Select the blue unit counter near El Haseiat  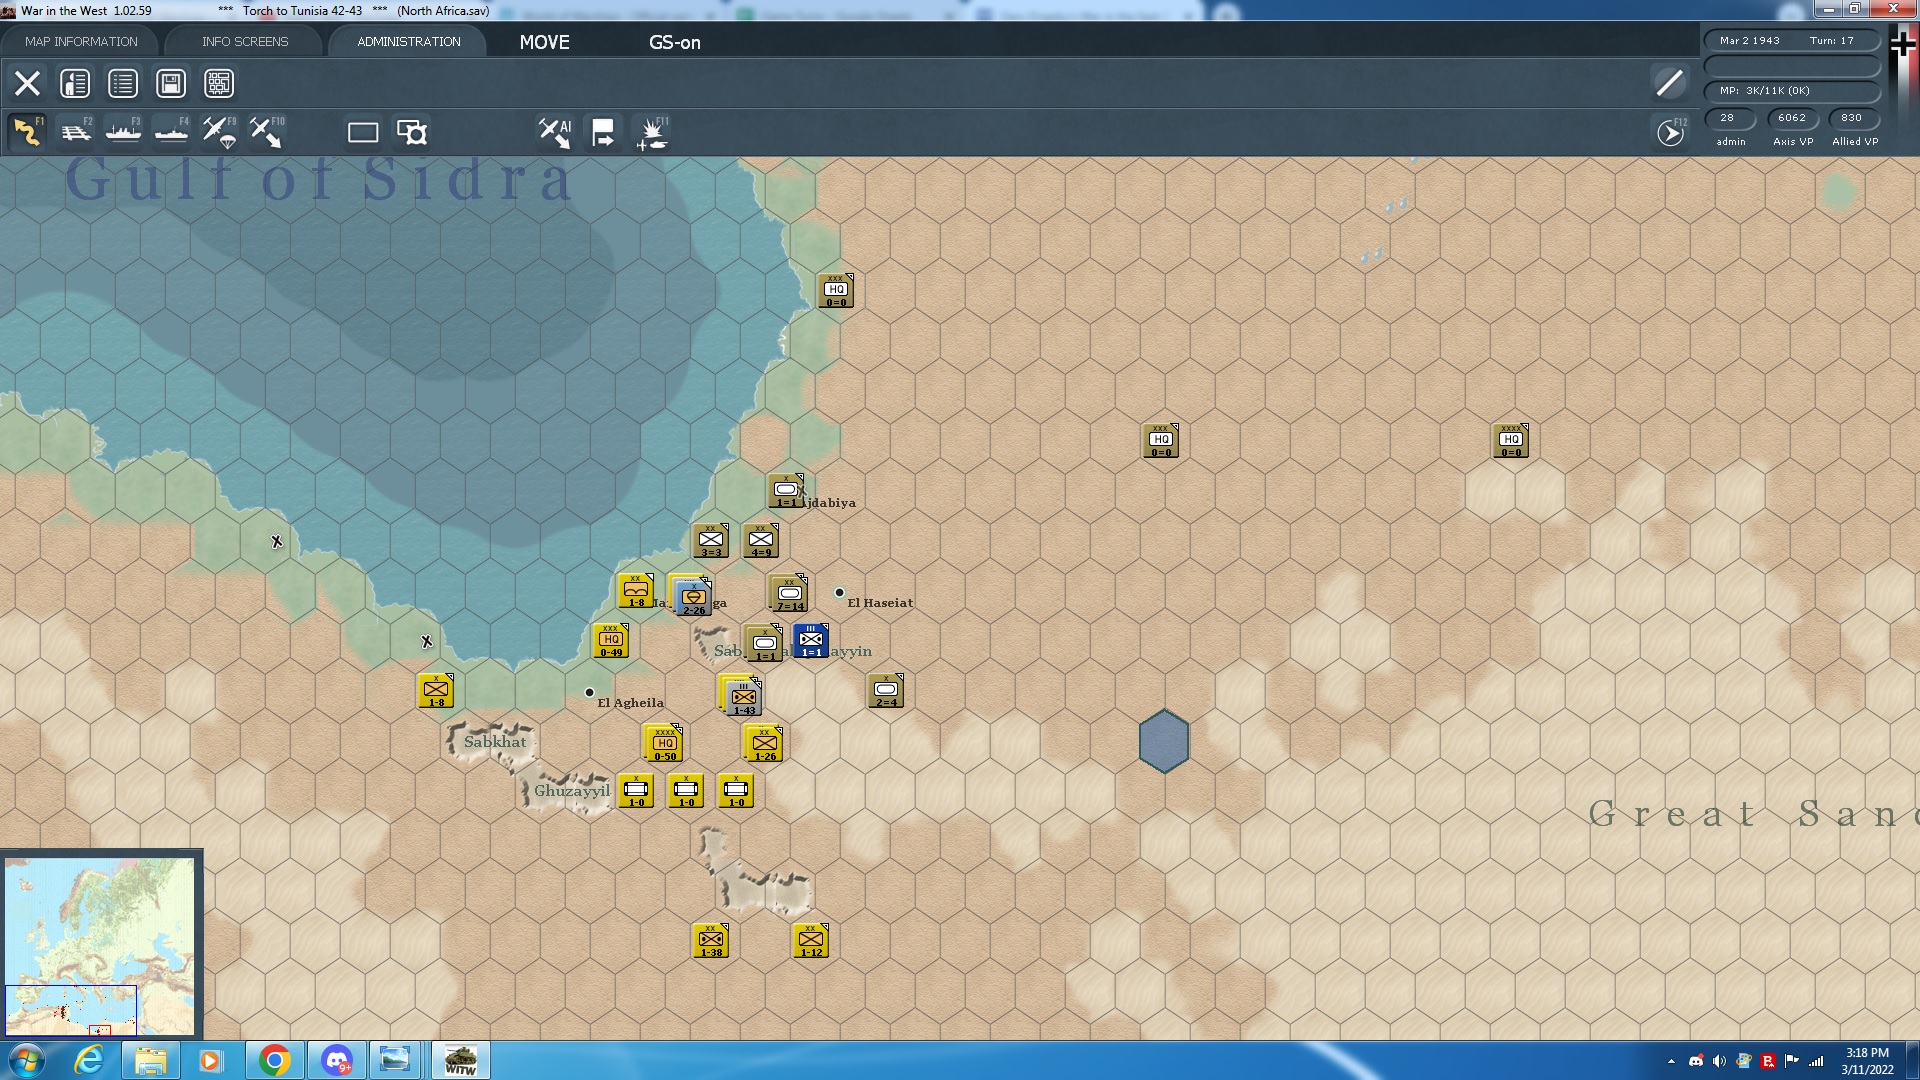811,641
